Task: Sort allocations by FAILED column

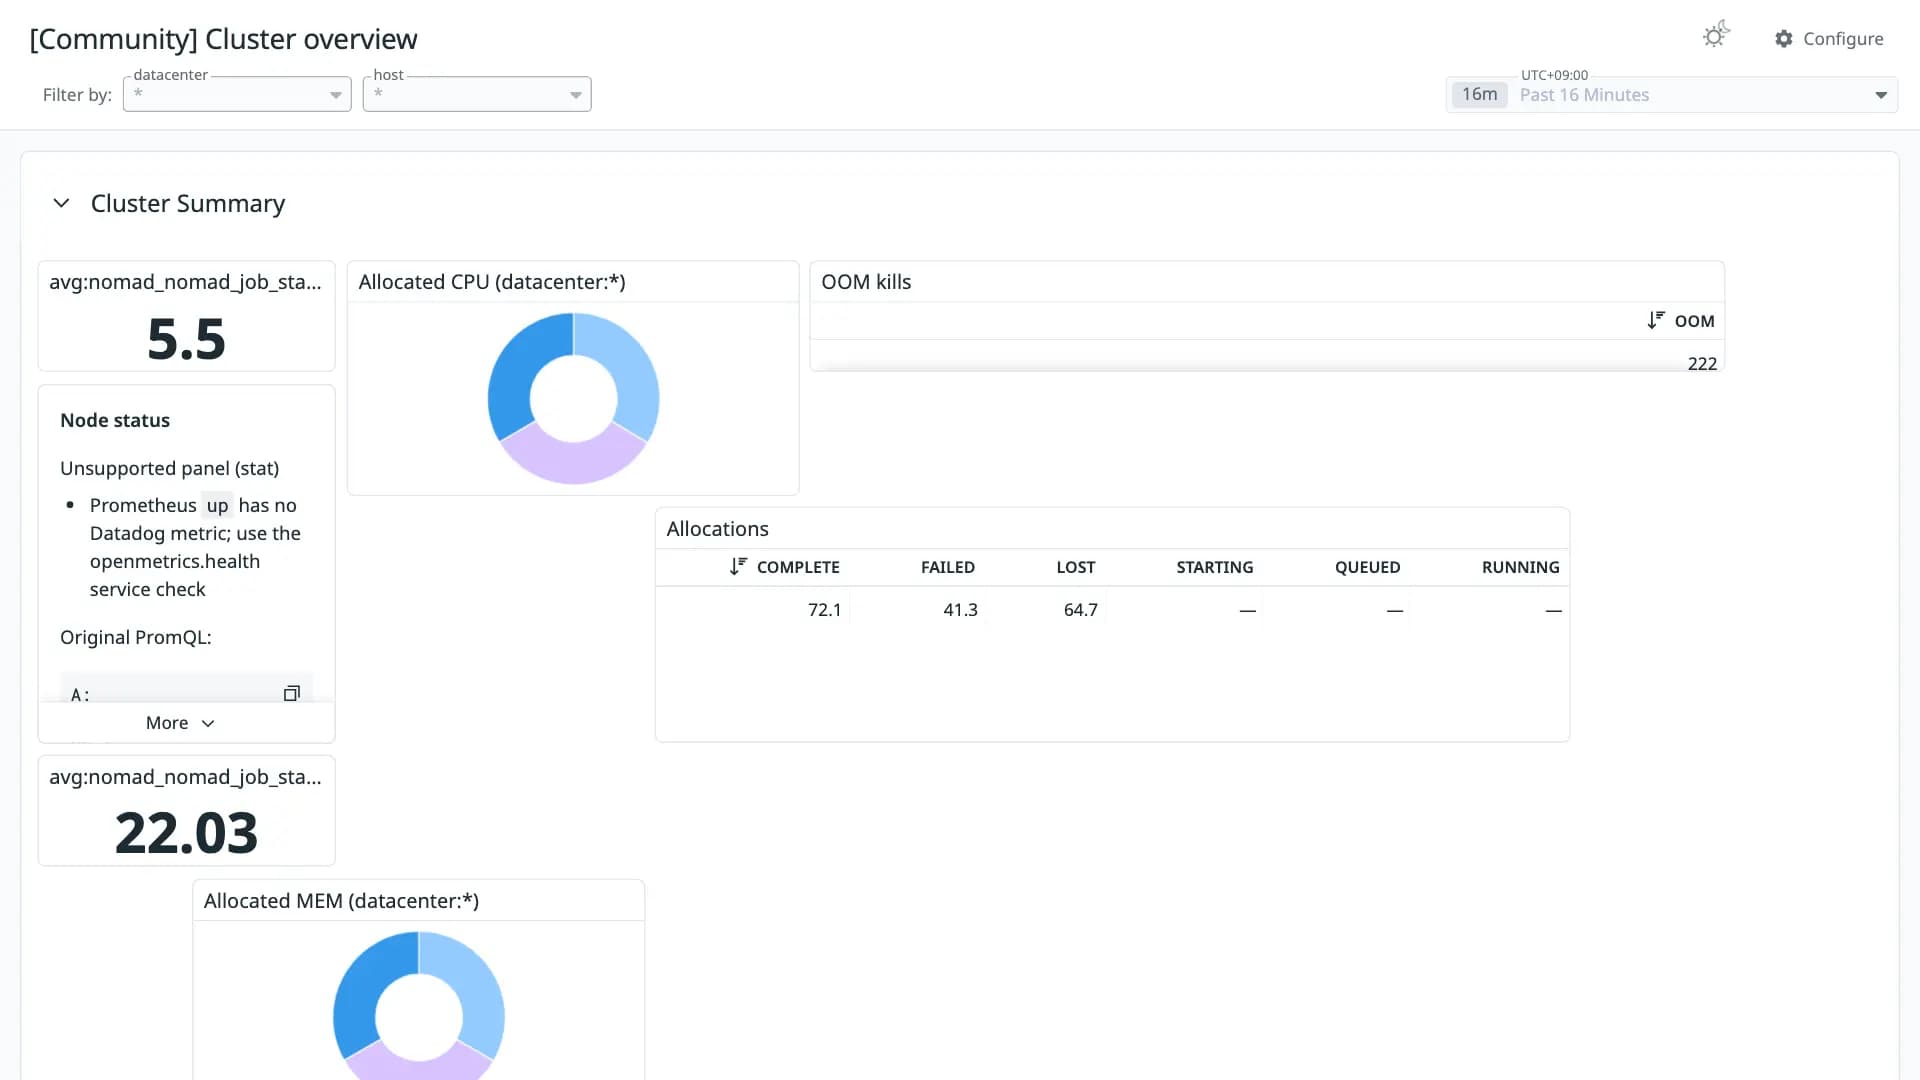Action: coord(947,567)
